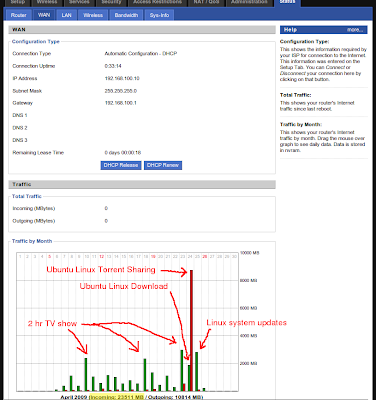376x400 pixels.
Task: Click the green incoming bar on day 18
Action: (x=145, y=375)
